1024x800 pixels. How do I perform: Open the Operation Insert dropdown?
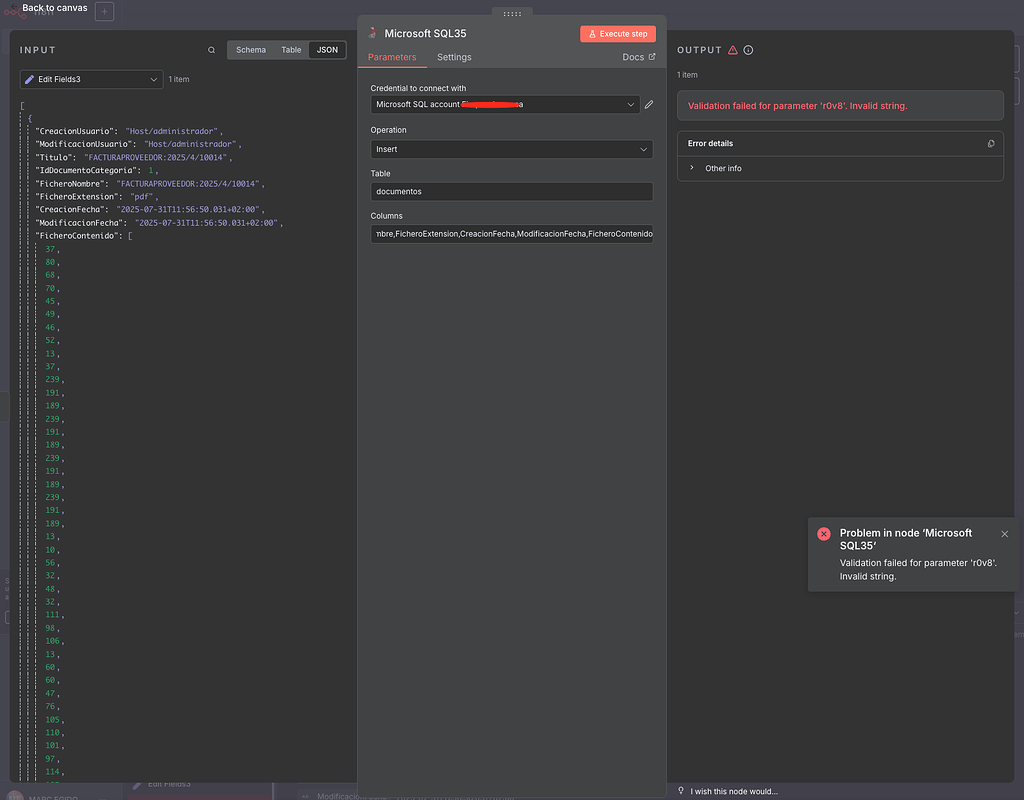pyautogui.click(x=511, y=149)
